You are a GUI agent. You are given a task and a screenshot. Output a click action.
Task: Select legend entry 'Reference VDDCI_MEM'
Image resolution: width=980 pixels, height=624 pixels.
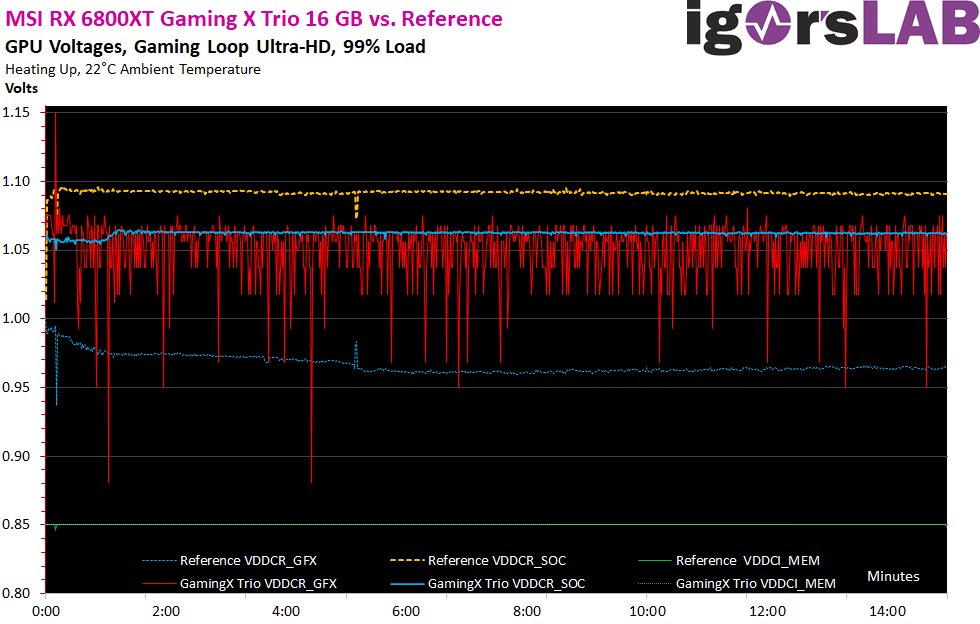click(748, 561)
